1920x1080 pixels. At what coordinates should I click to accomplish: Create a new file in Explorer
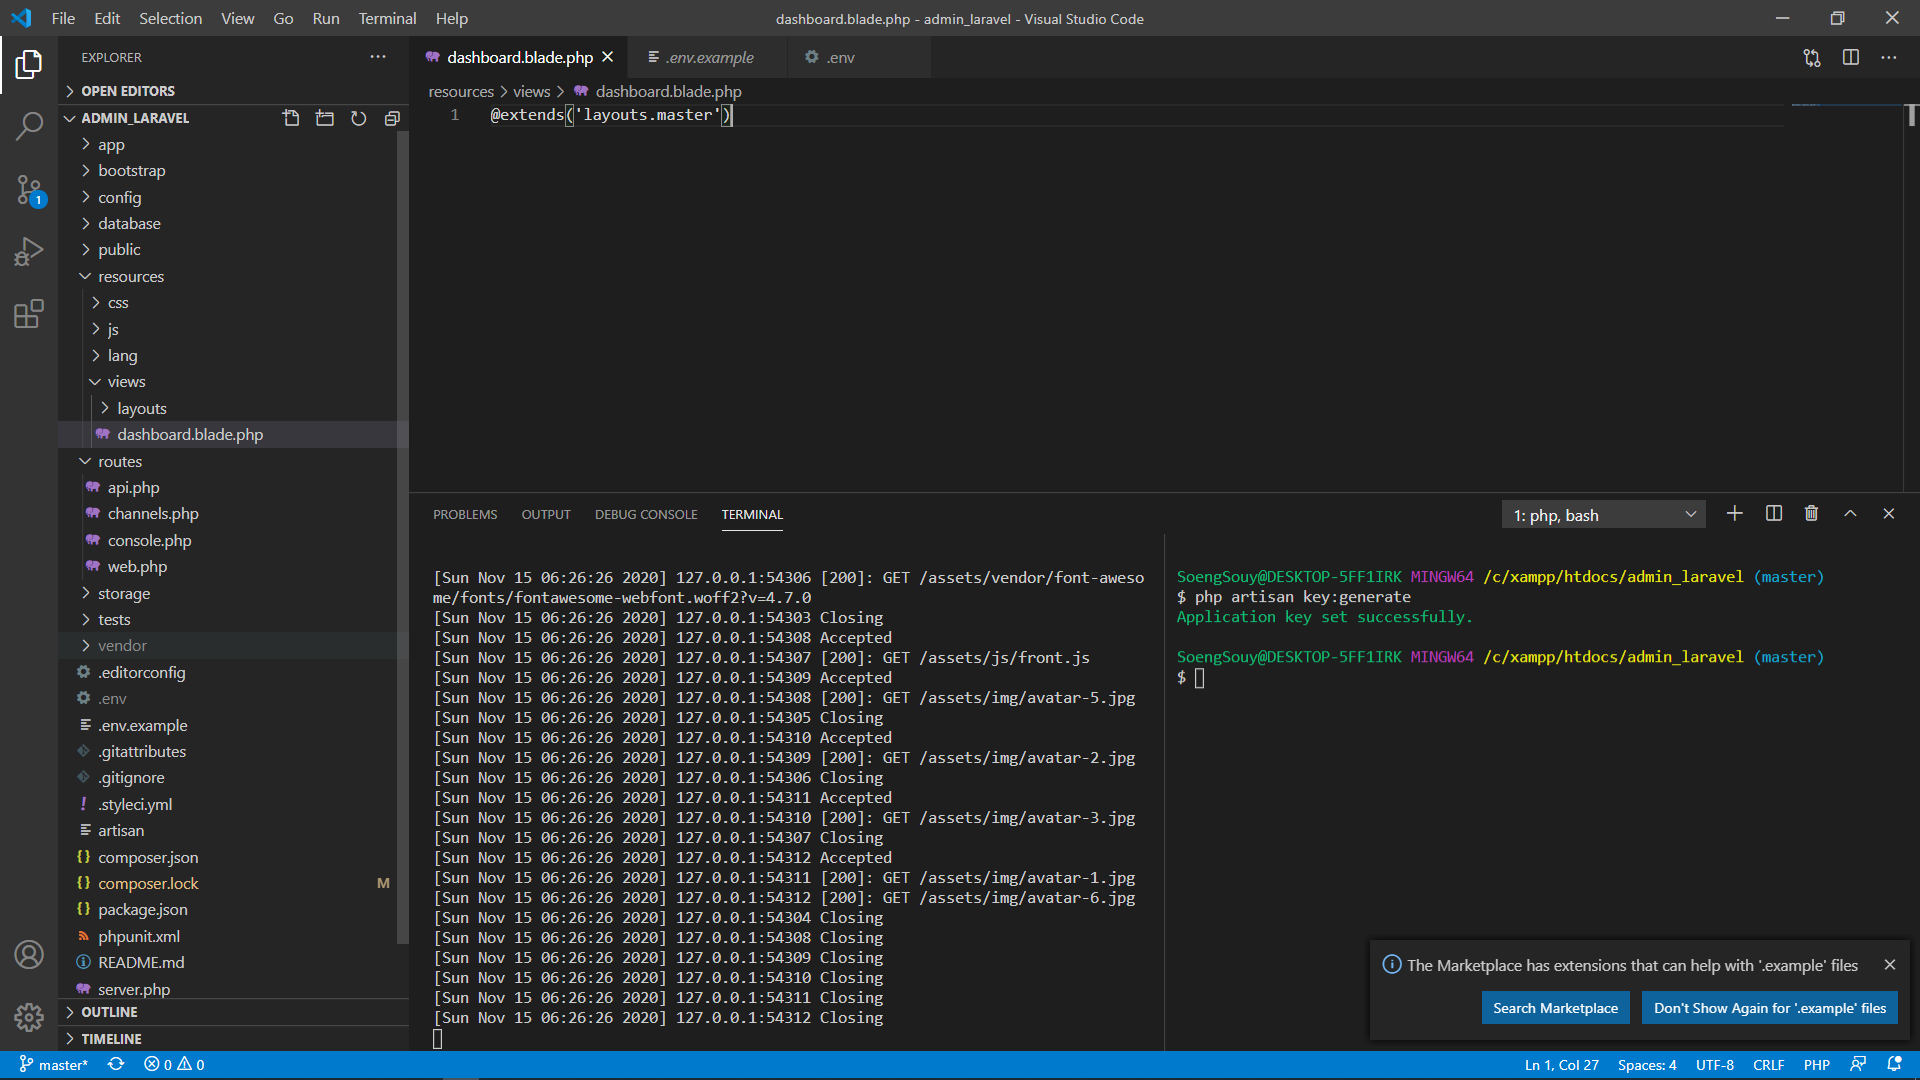tap(291, 117)
